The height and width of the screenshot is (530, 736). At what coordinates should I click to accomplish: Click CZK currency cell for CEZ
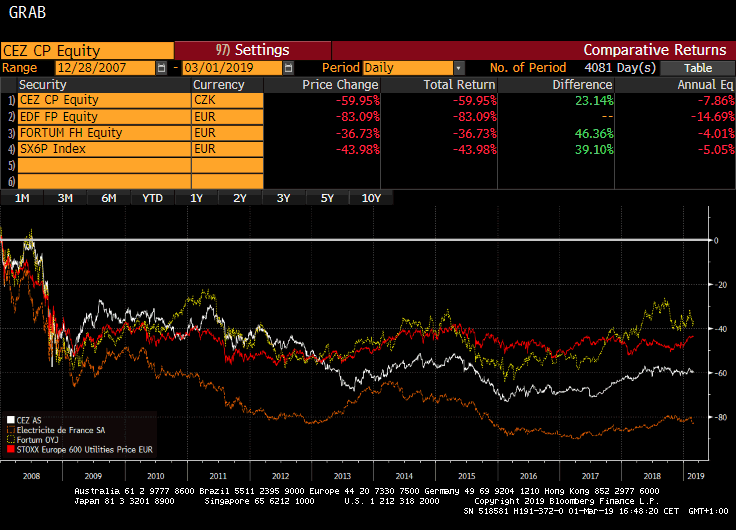pyautogui.click(x=228, y=100)
